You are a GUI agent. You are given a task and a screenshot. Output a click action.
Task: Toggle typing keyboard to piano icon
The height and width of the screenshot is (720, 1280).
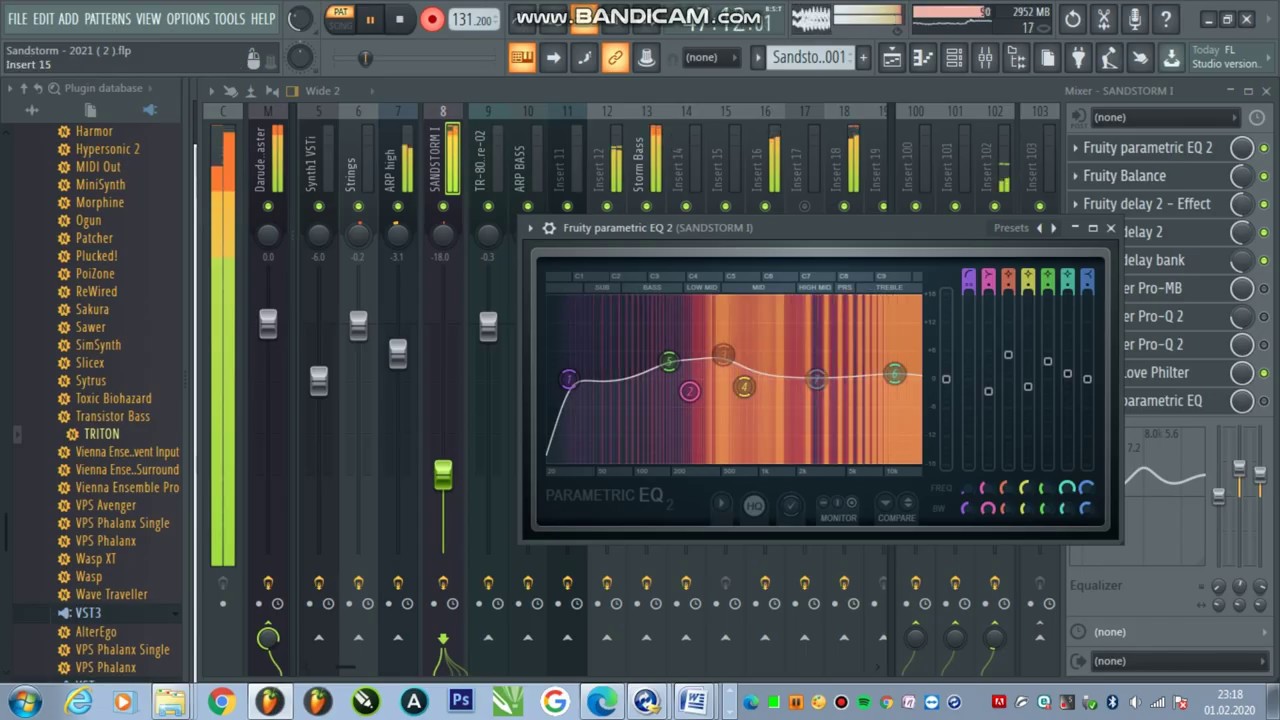point(522,58)
